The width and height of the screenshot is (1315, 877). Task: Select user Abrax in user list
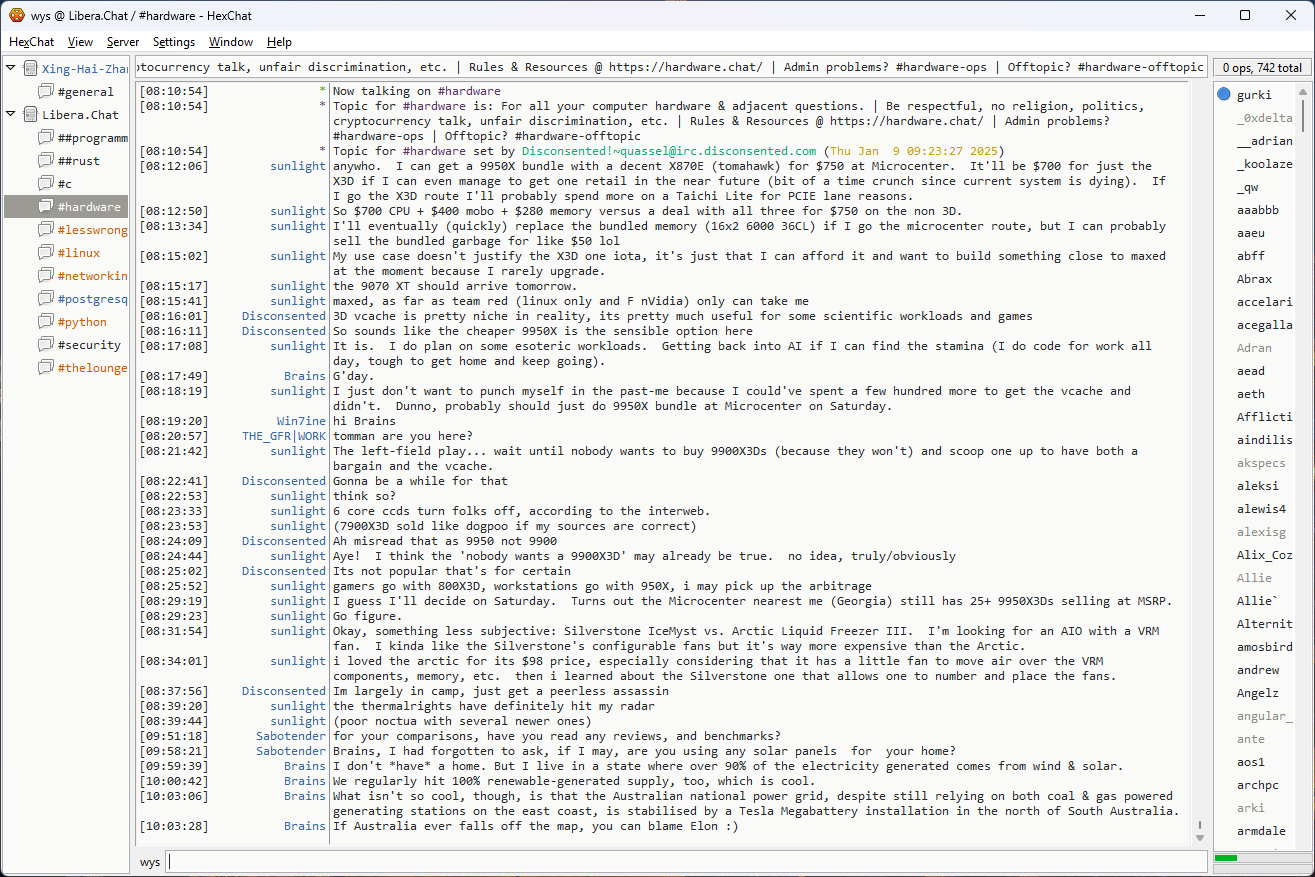1254,279
